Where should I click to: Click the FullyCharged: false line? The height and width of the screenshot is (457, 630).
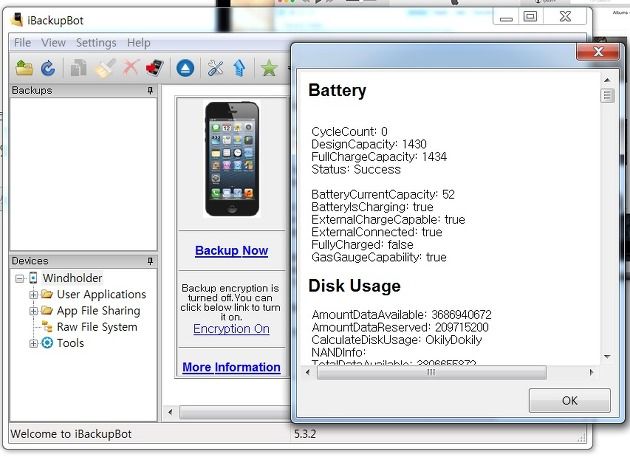coord(362,244)
